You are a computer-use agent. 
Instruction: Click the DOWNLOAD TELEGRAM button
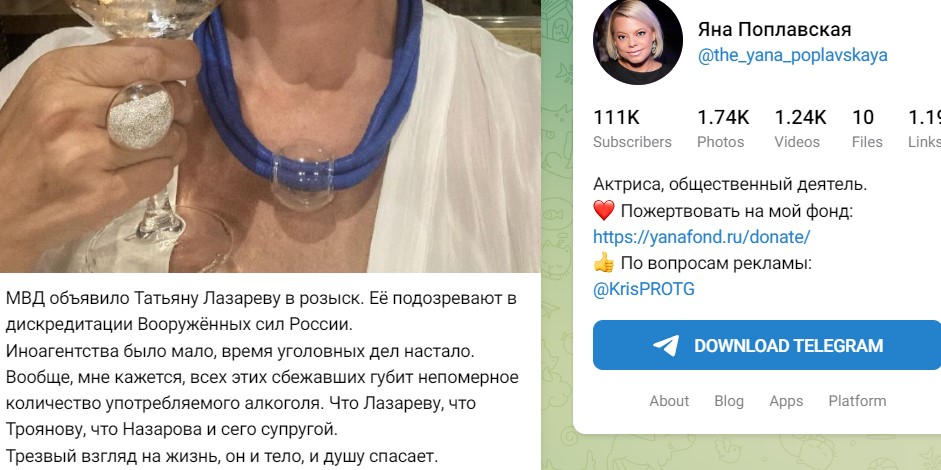point(767,345)
